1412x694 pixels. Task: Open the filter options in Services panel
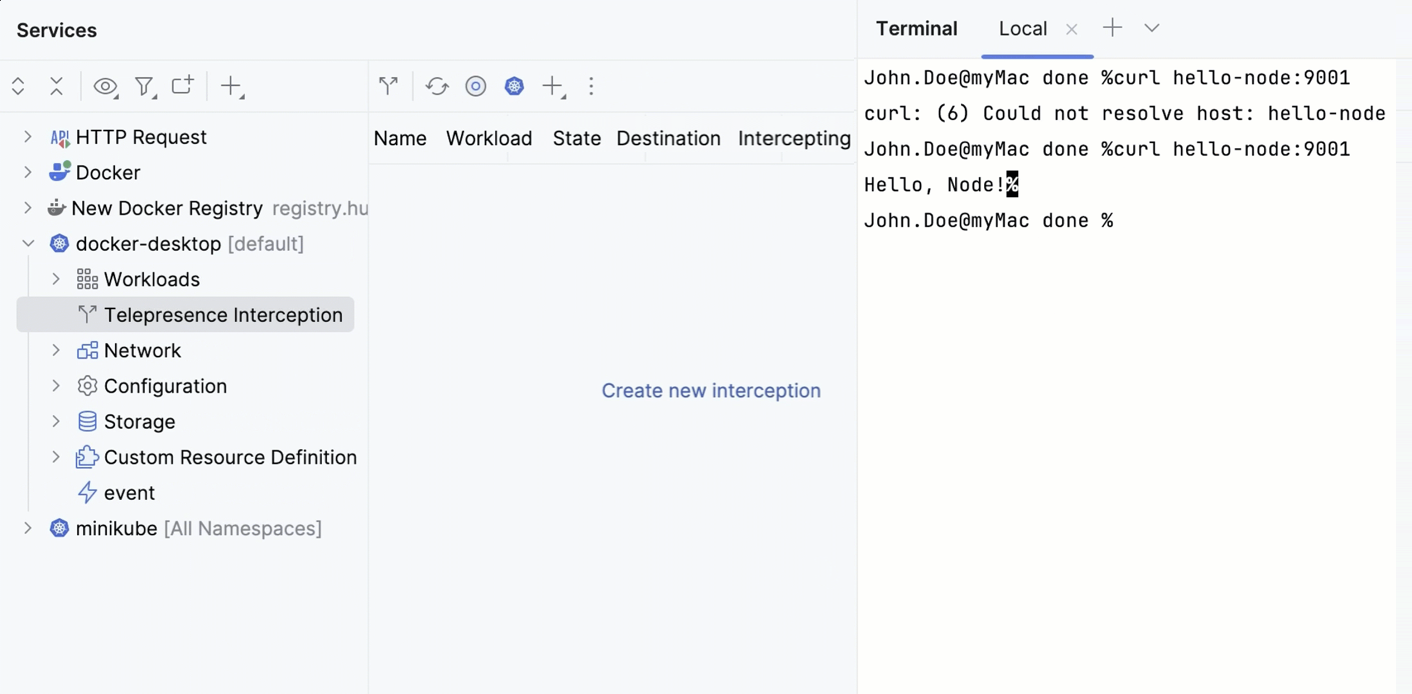click(x=145, y=86)
